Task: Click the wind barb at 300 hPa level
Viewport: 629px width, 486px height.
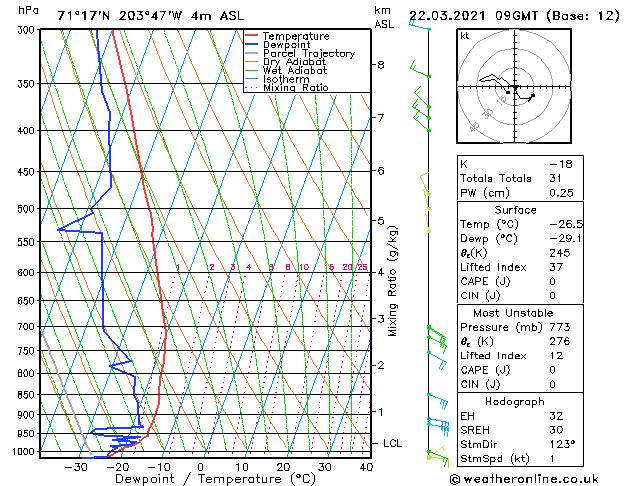Action: (419, 26)
